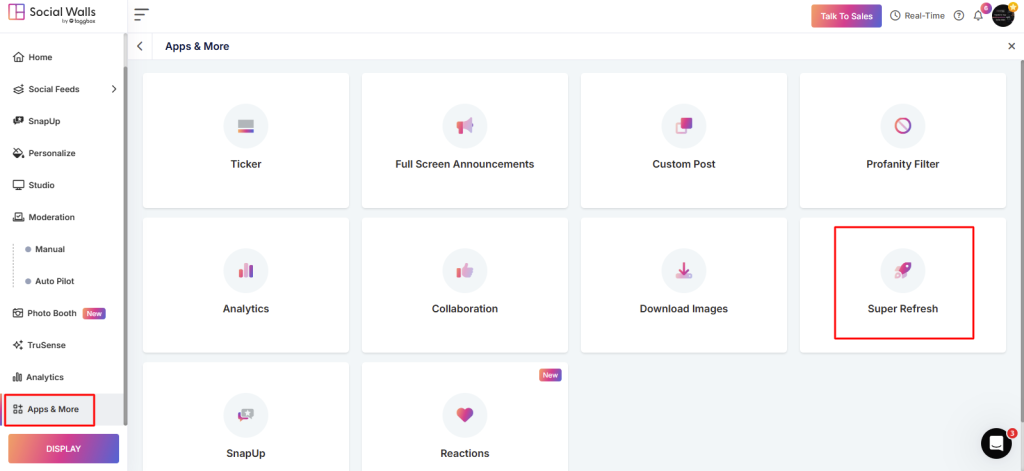
Task: Click the Full Screen Announcements megaphone icon
Action: [x=465, y=126]
